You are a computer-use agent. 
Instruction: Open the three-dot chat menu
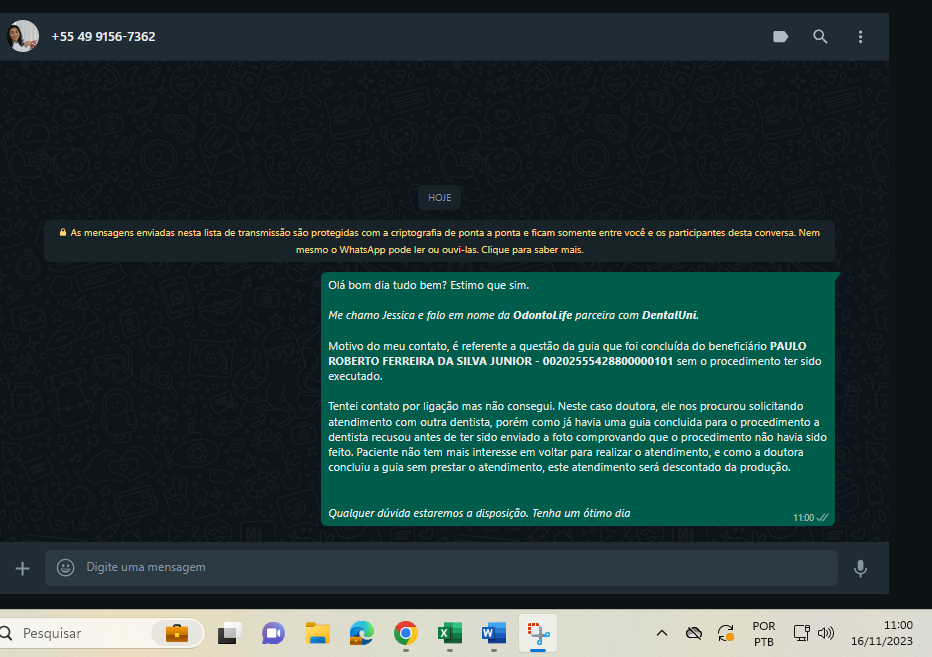tap(860, 37)
